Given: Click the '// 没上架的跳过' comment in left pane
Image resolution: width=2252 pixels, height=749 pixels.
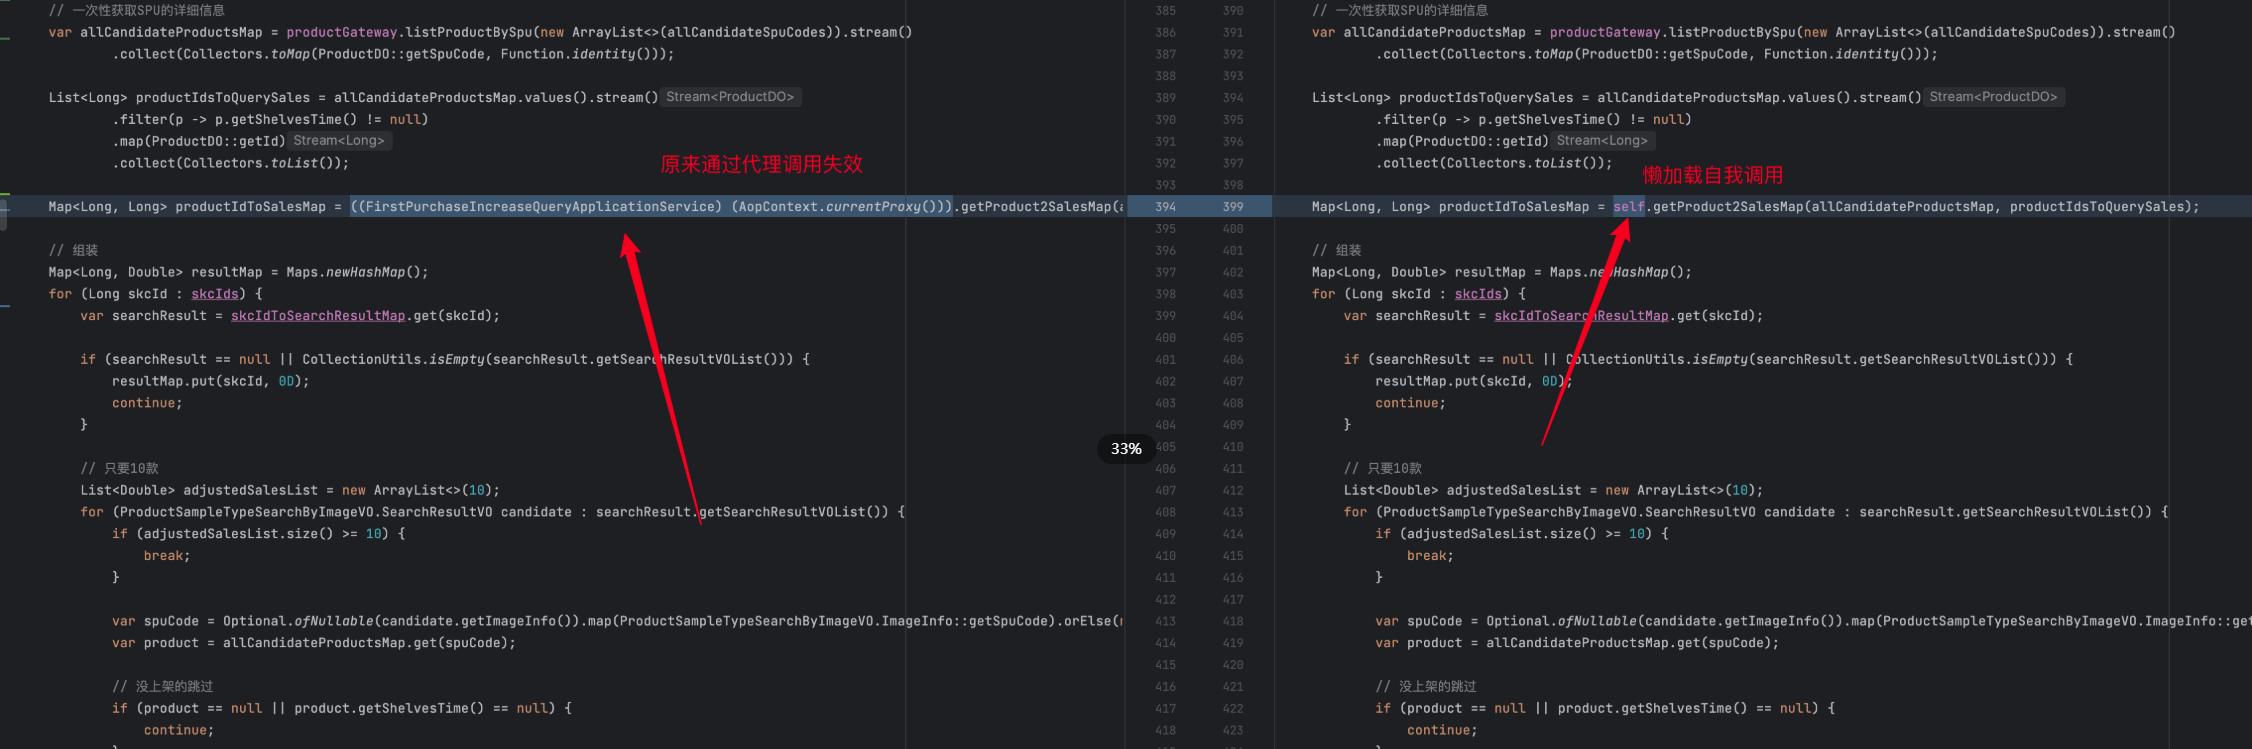Looking at the screenshot, I should [162, 686].
